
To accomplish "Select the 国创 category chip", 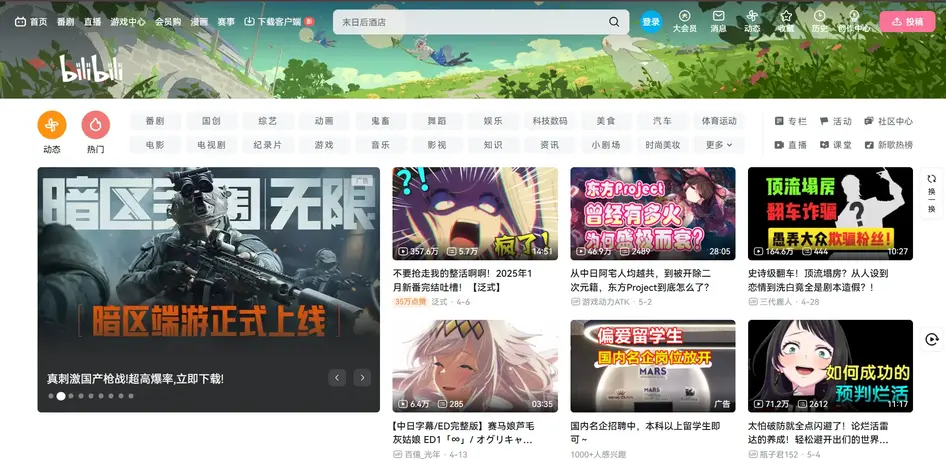I will coord(211,121).
